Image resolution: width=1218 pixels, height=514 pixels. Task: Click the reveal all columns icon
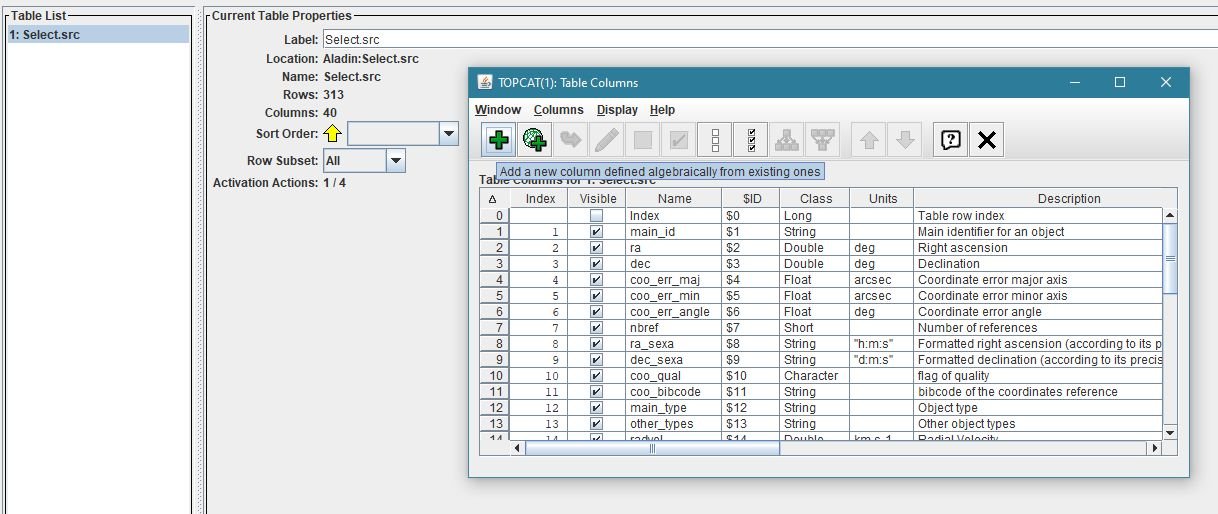click(751, 141)
